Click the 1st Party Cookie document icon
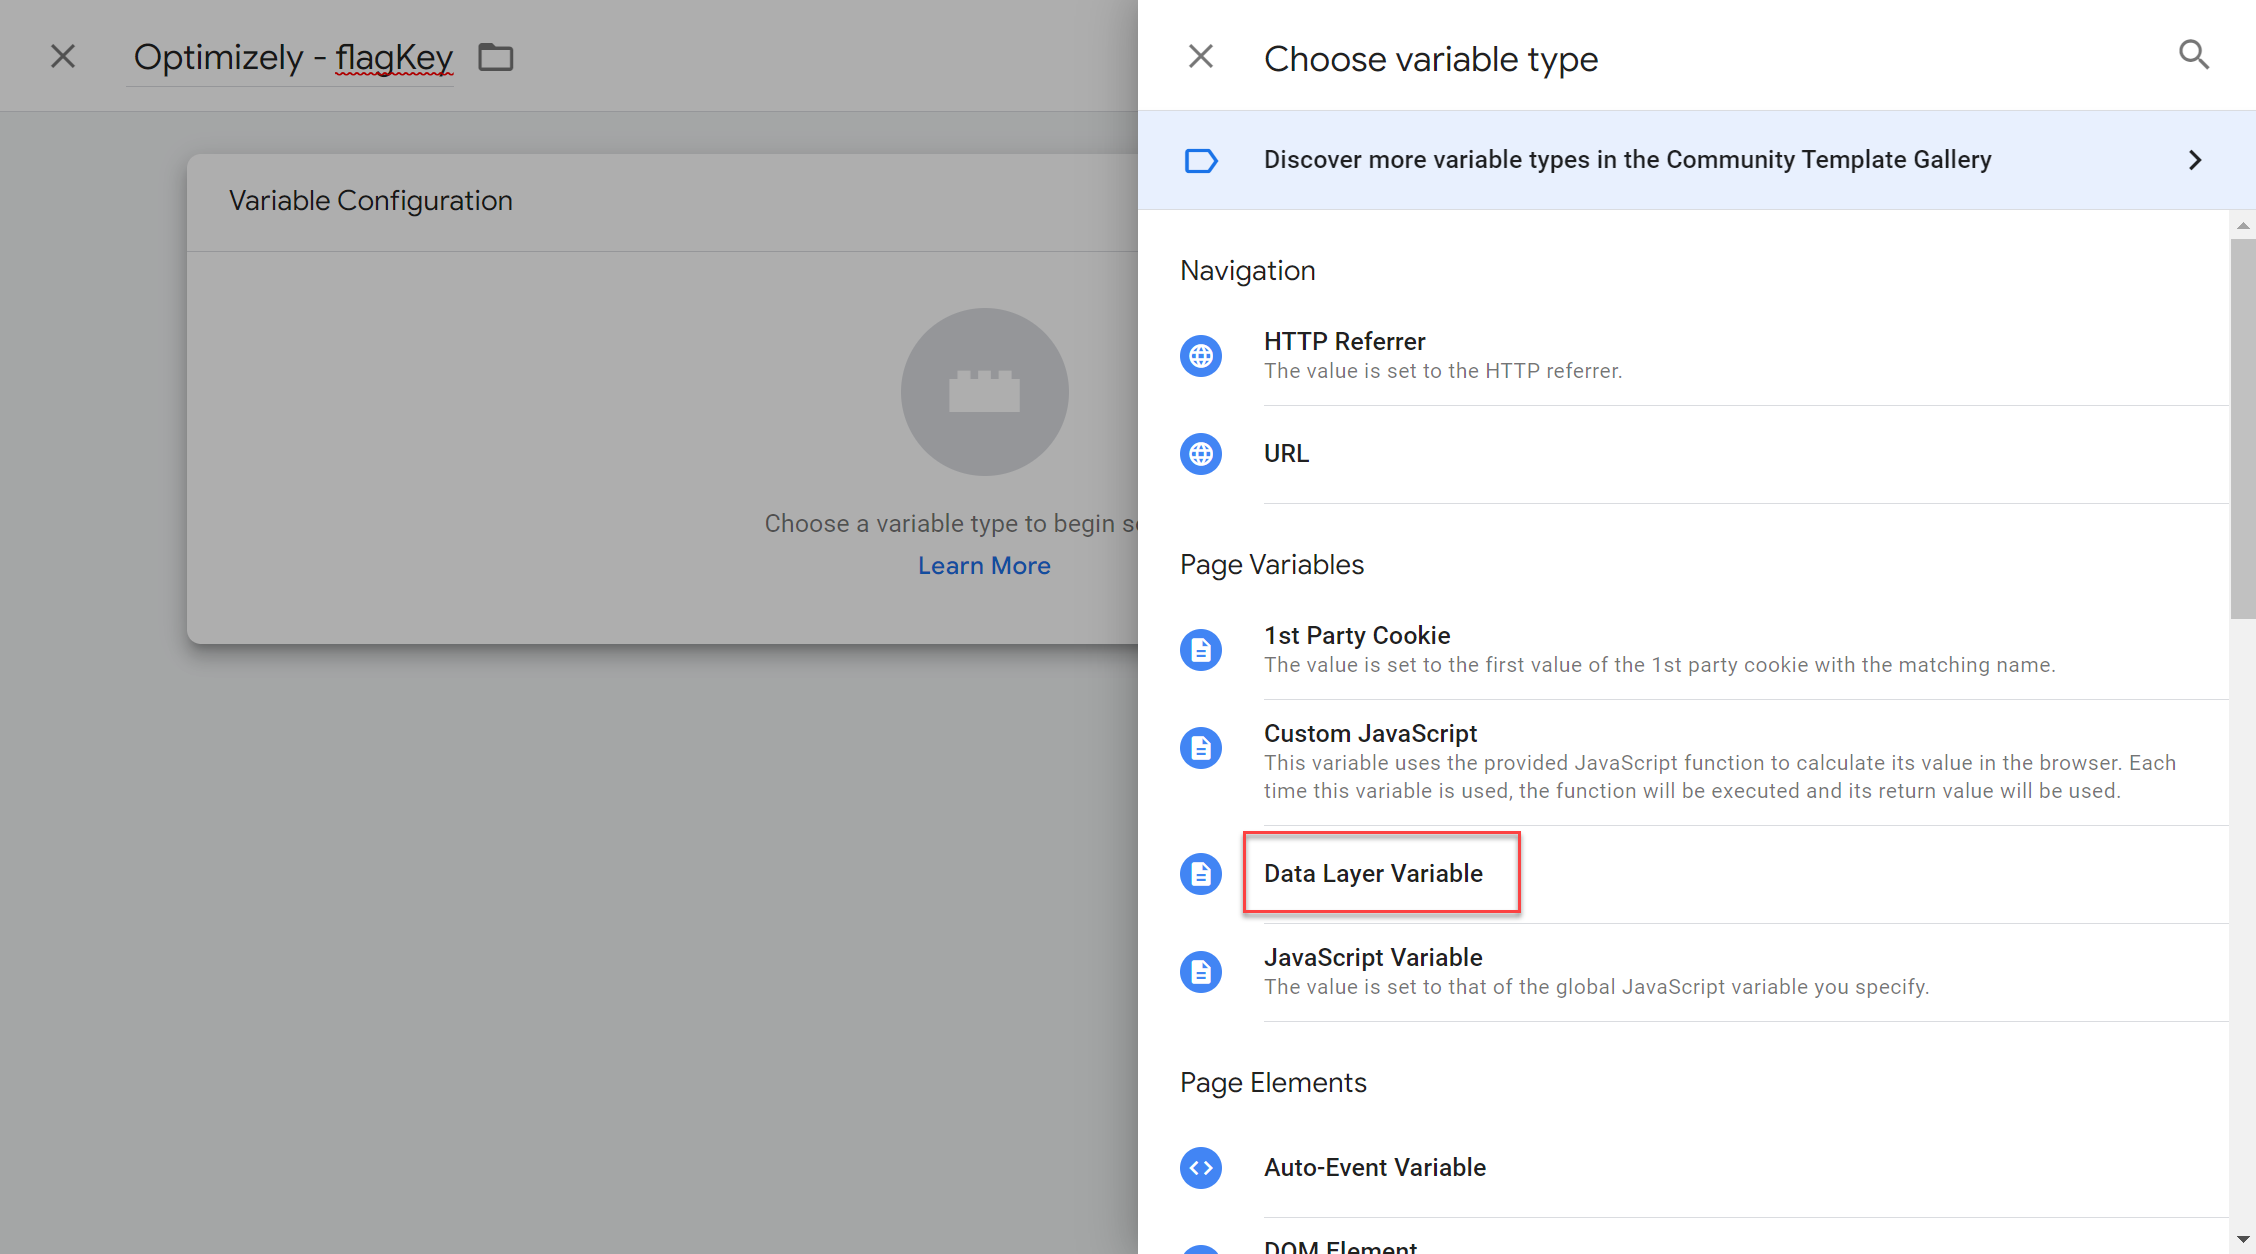This screenshot has height=1254, width=2256. tap(1203, 650)
